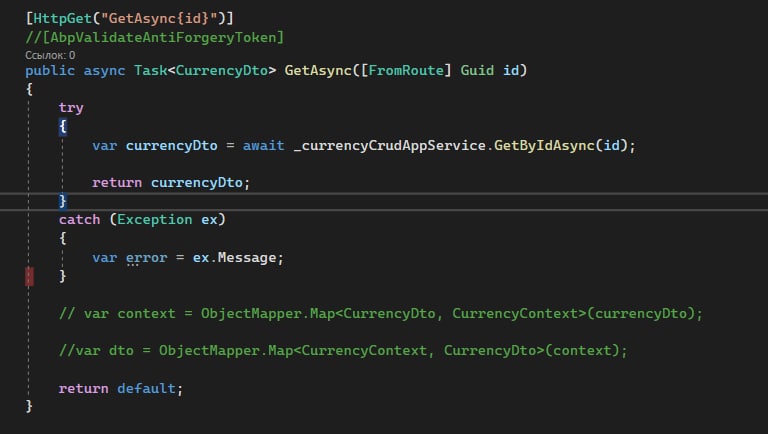Click the Guid parameter type
Viewport: 768px width, 434px height.
point(477,71)
